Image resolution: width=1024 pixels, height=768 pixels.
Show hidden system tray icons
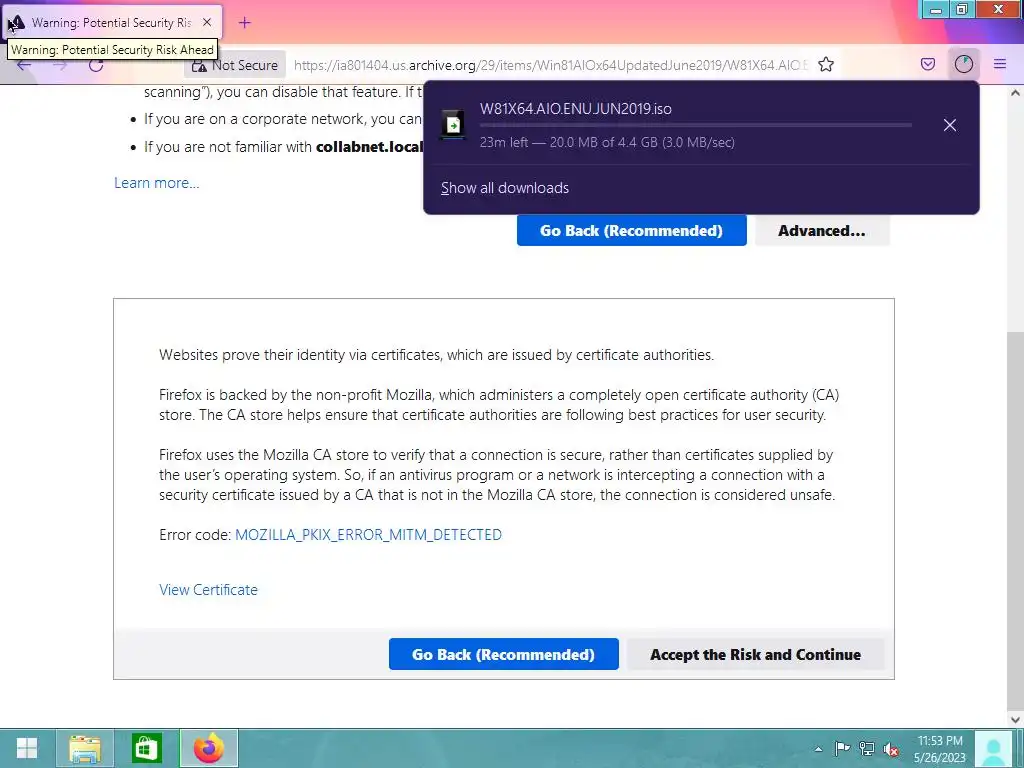[x=818, y=749]
